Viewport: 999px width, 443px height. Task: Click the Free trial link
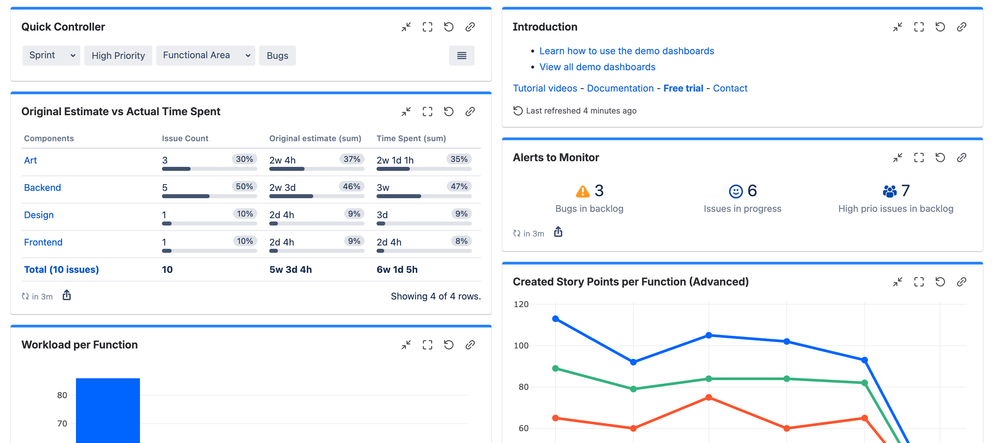pyautogui.click(x=683, y=89)
